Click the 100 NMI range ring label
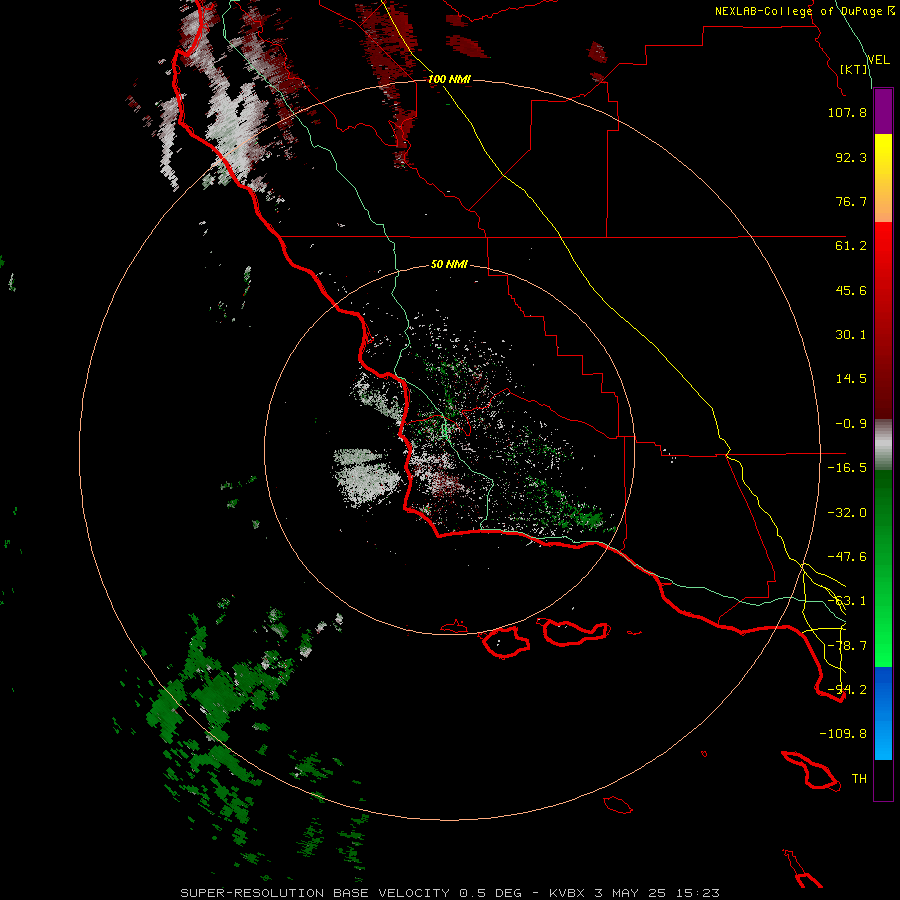 coord(449,79)
